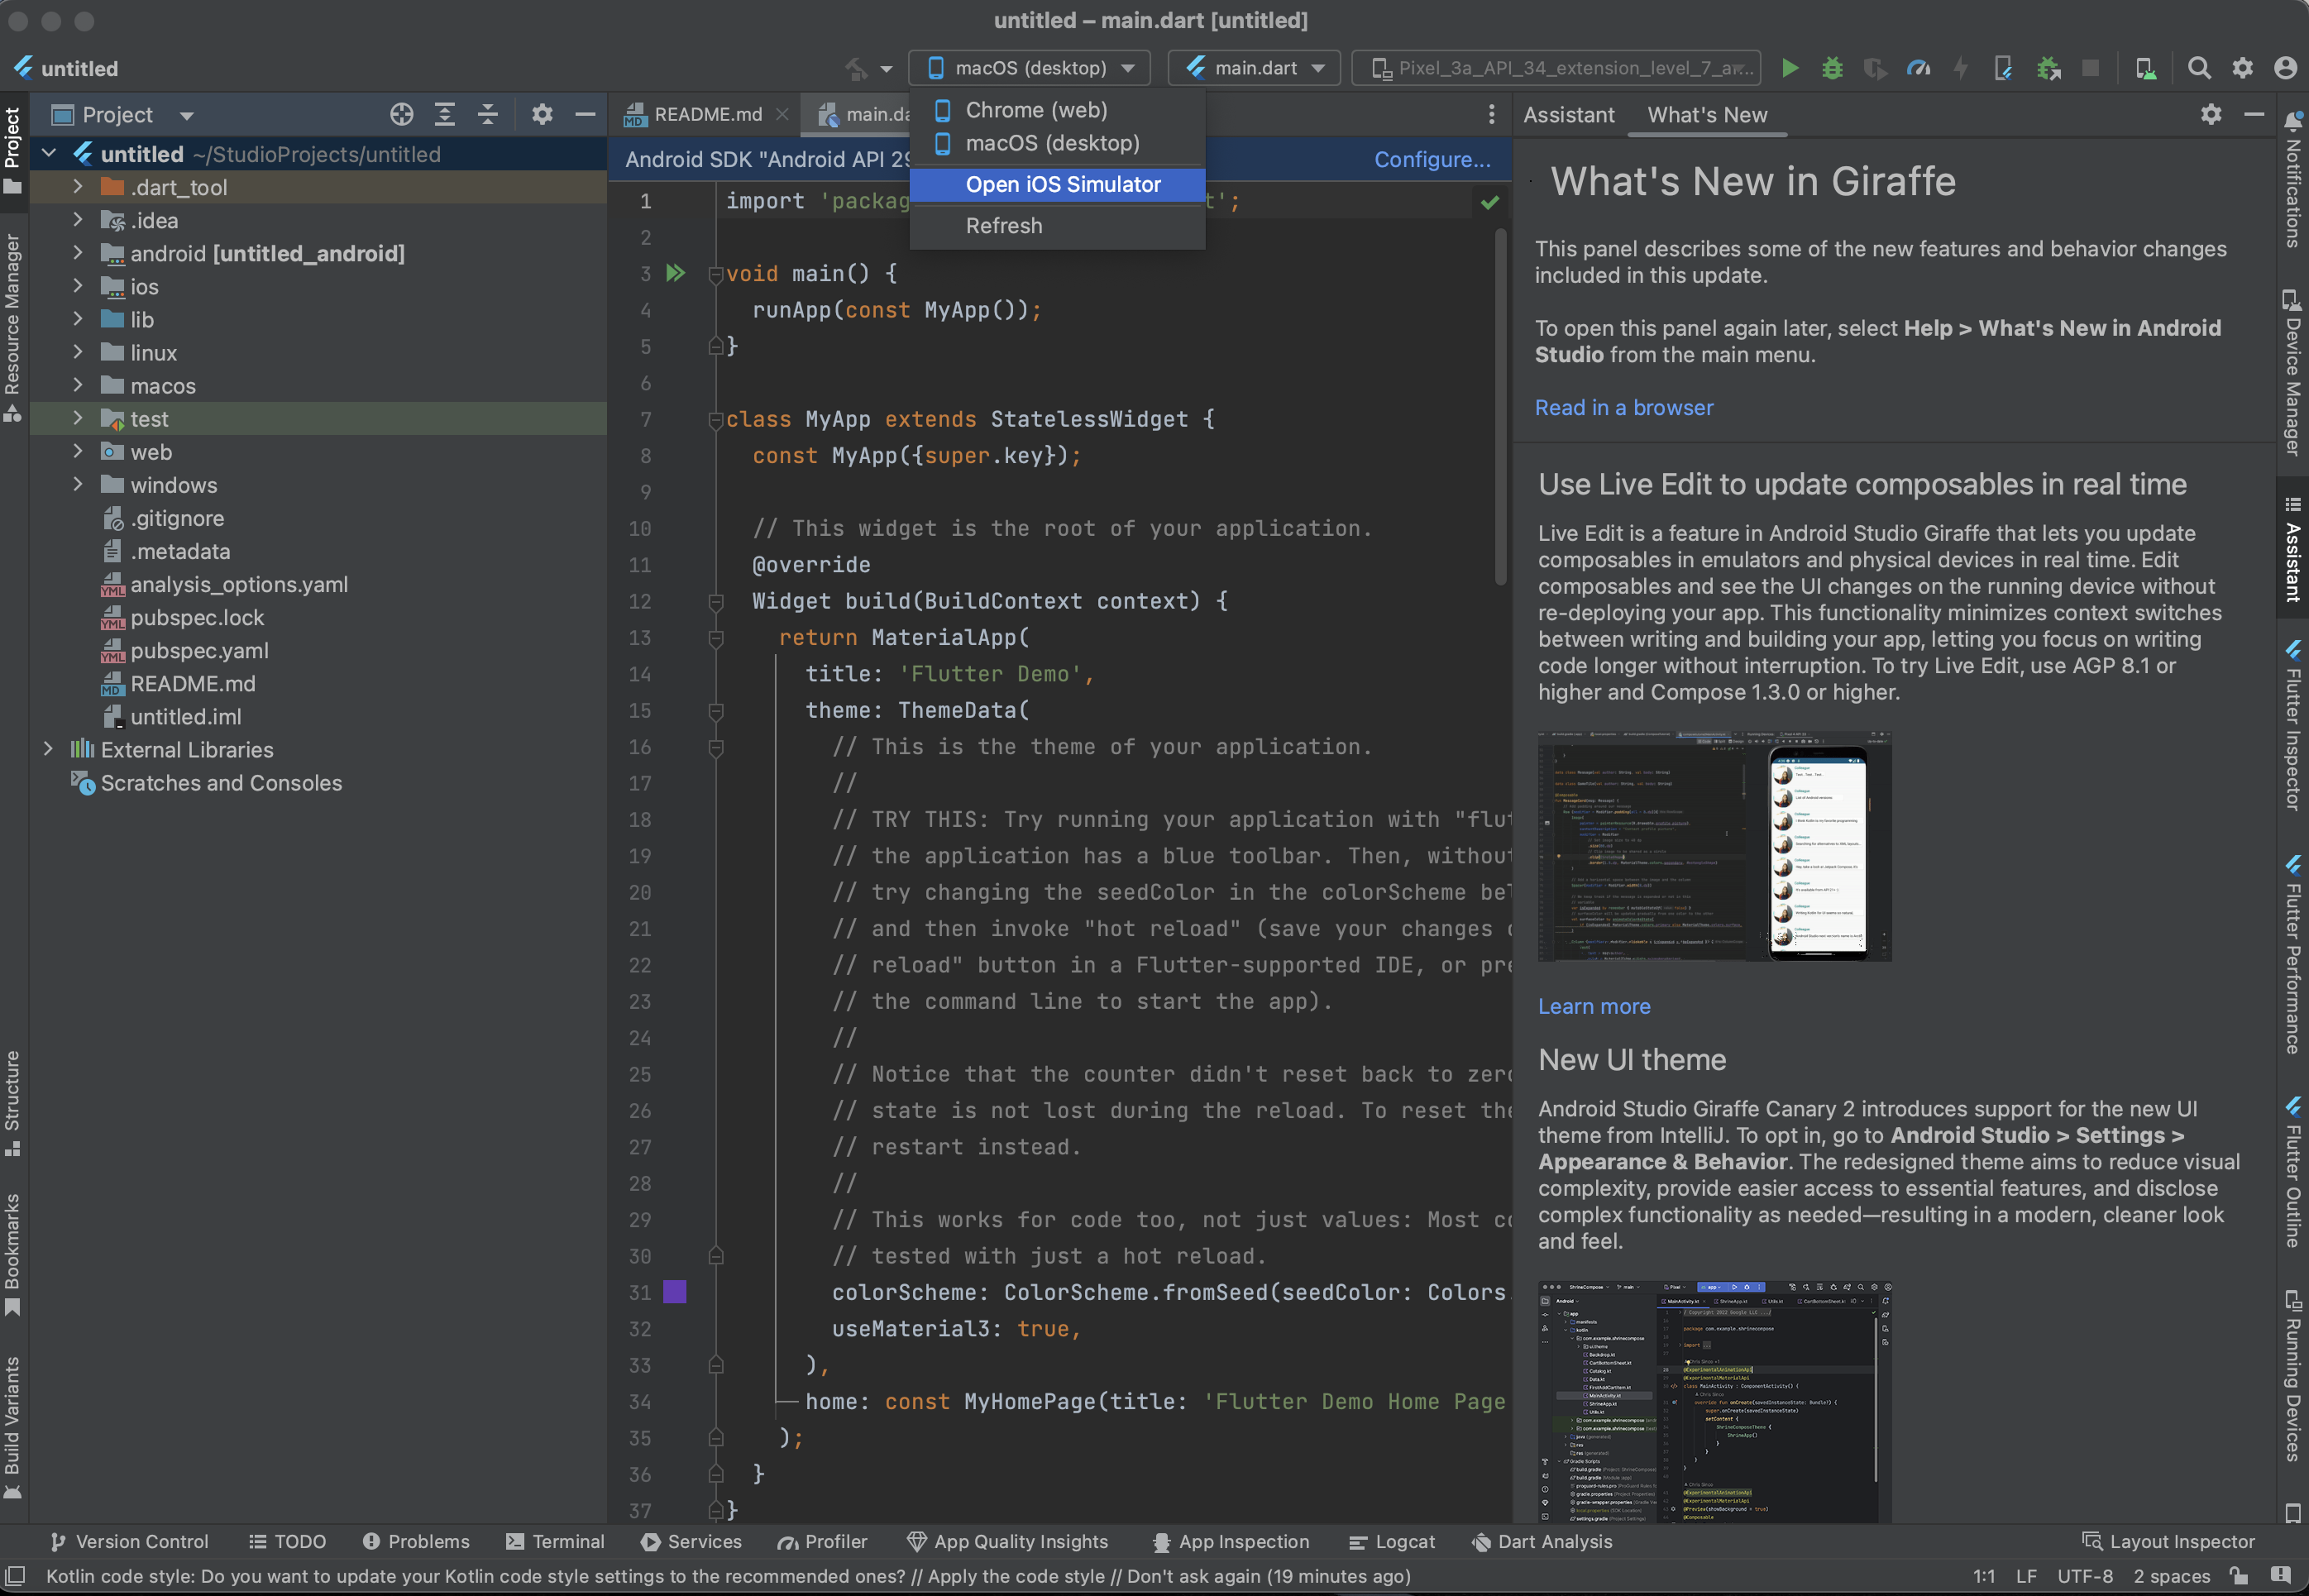Viewport: 2309px width, 1596px height.
Task: Toggle the Project tool window strip button
Action: 13,150
